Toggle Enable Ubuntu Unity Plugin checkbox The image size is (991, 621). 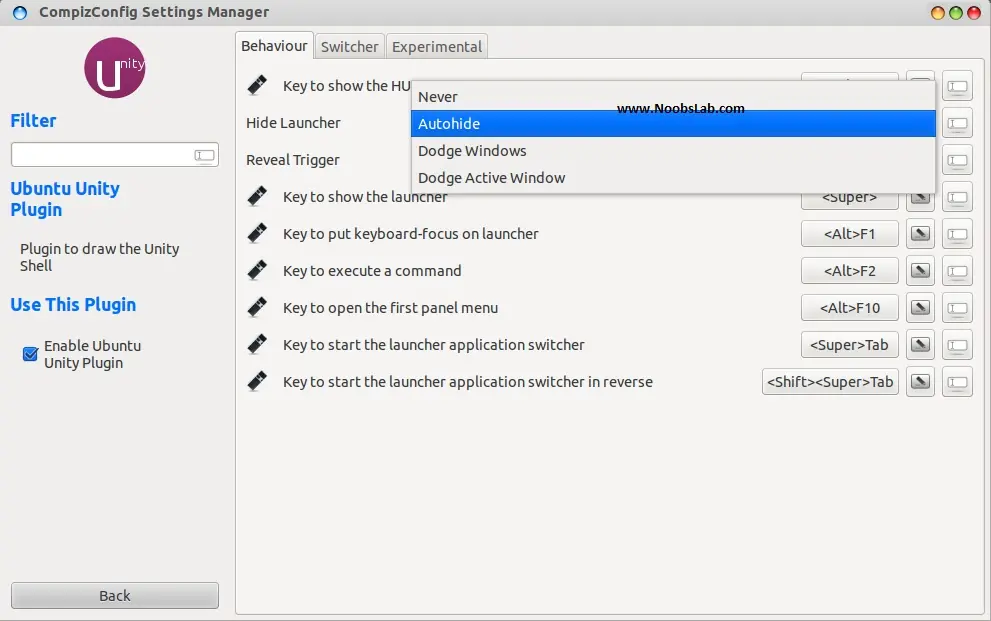tap(30, 354)
